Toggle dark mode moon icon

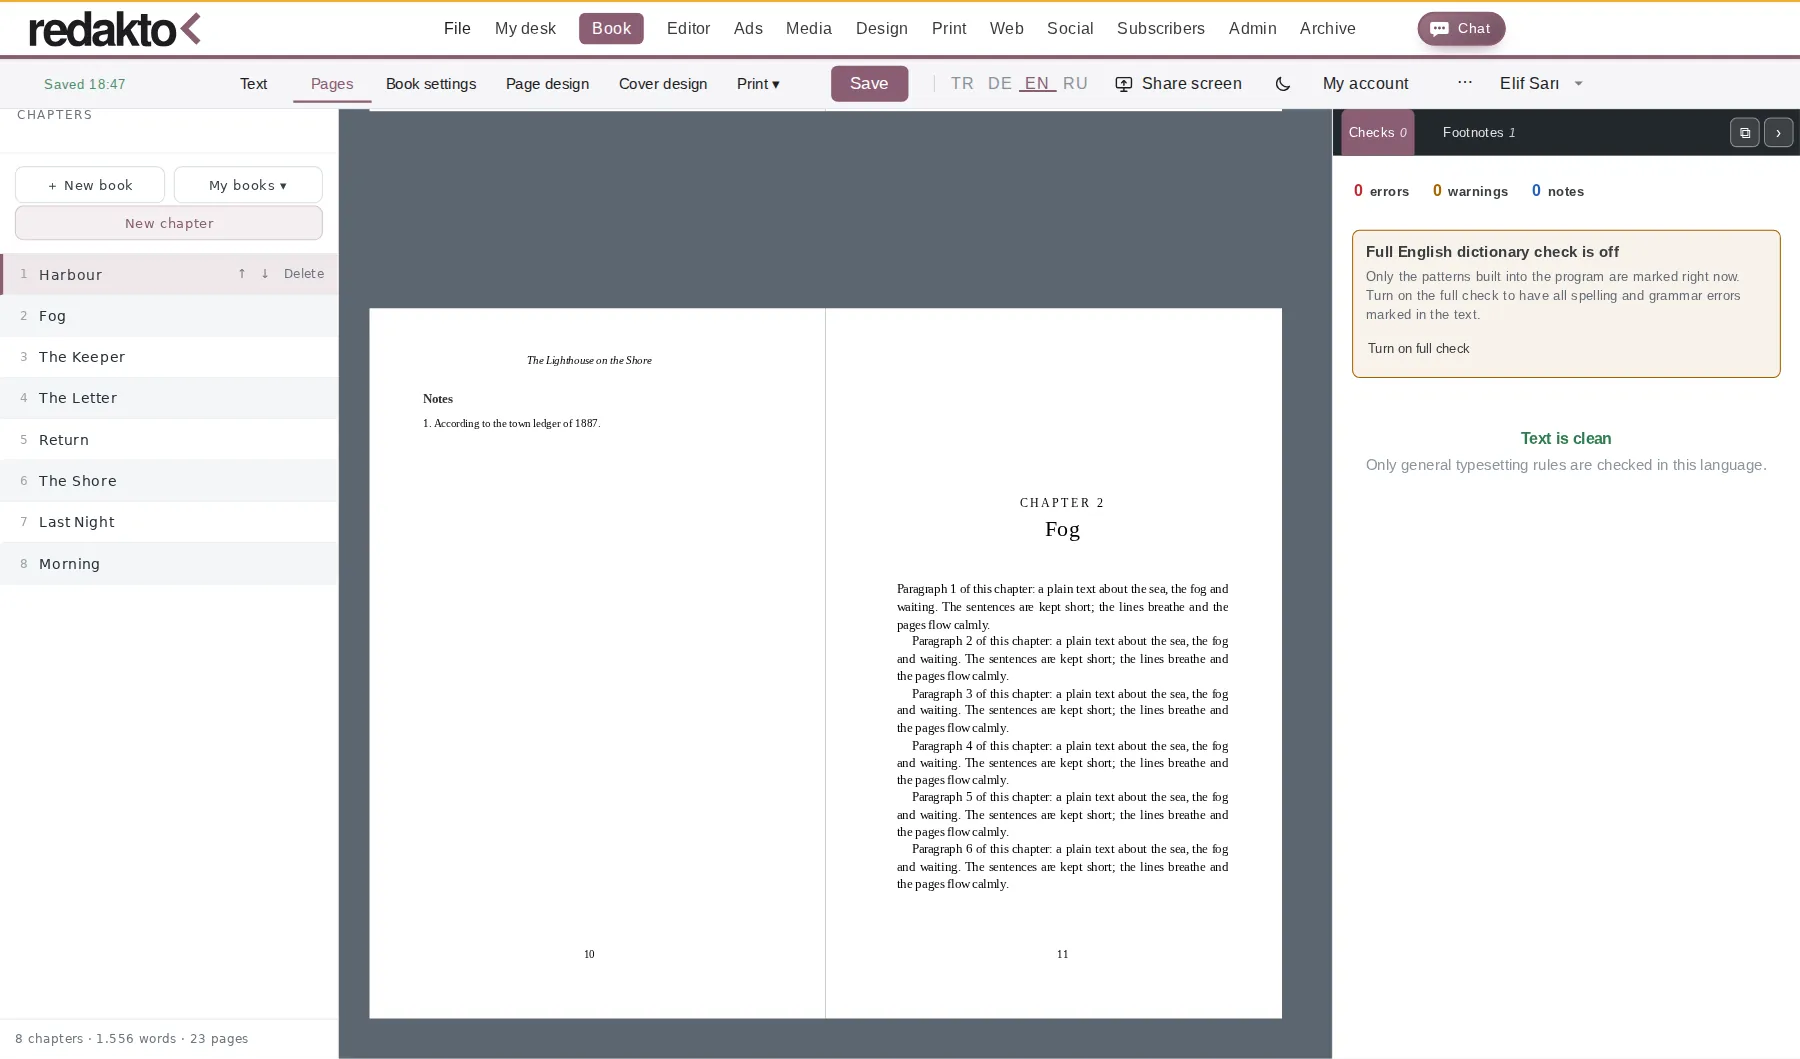(1283, 84)
